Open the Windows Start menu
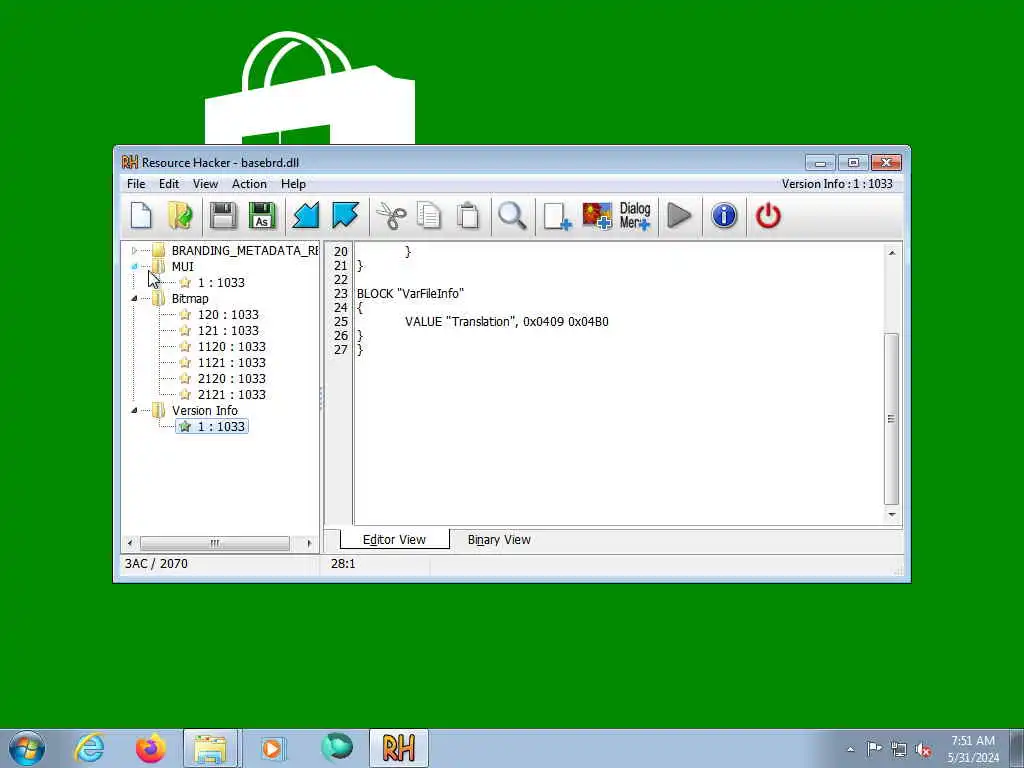Viewport: 1024px width, 768px height. click(x=27, y=748)
